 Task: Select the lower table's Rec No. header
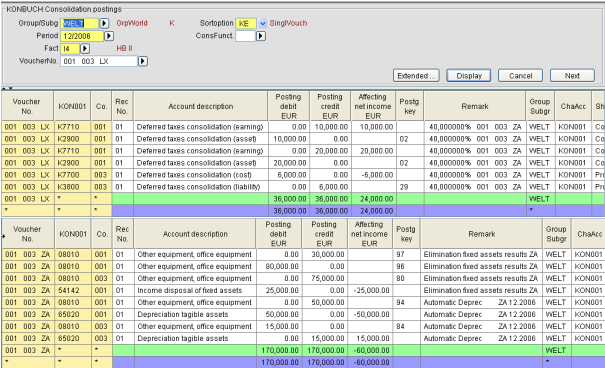[x=122, y=234]
